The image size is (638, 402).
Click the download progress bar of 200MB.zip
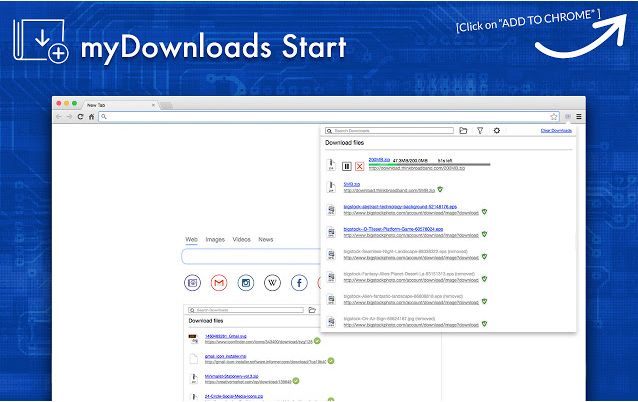(x=429, y=164)
